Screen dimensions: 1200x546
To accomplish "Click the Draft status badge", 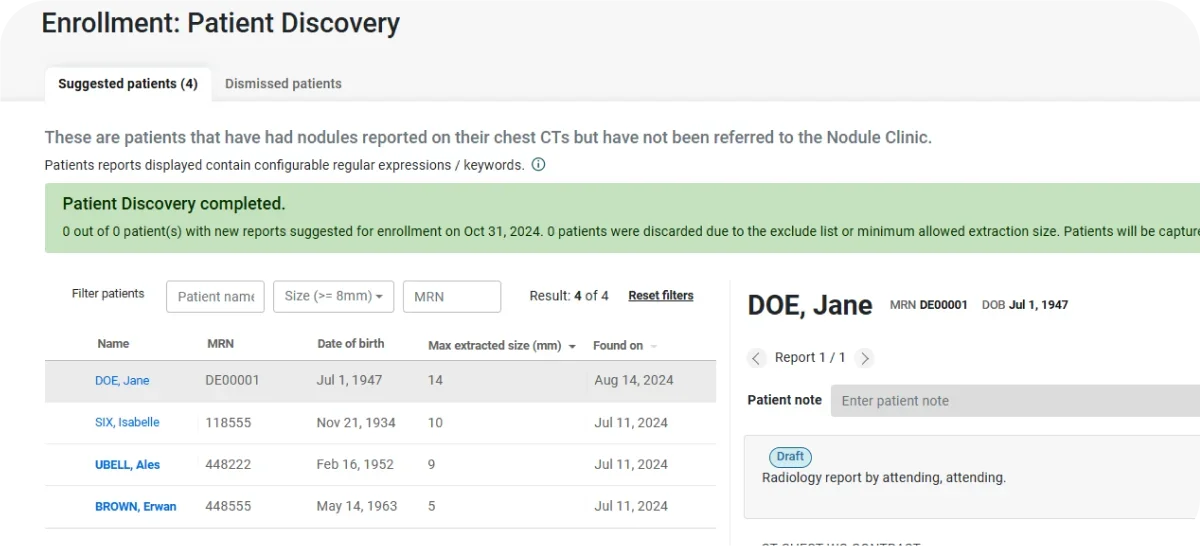I will pos(790,457).
